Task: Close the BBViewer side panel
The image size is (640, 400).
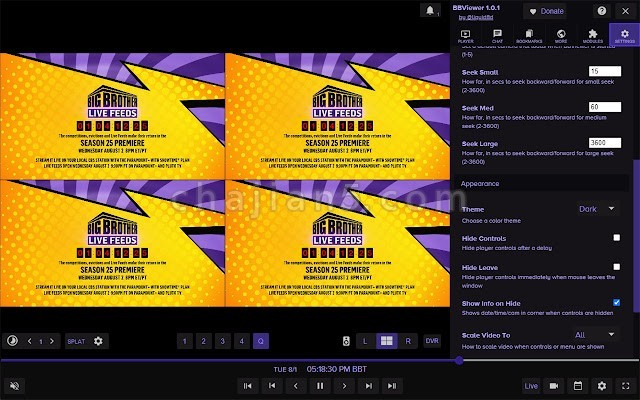Action: click(626, 11)
